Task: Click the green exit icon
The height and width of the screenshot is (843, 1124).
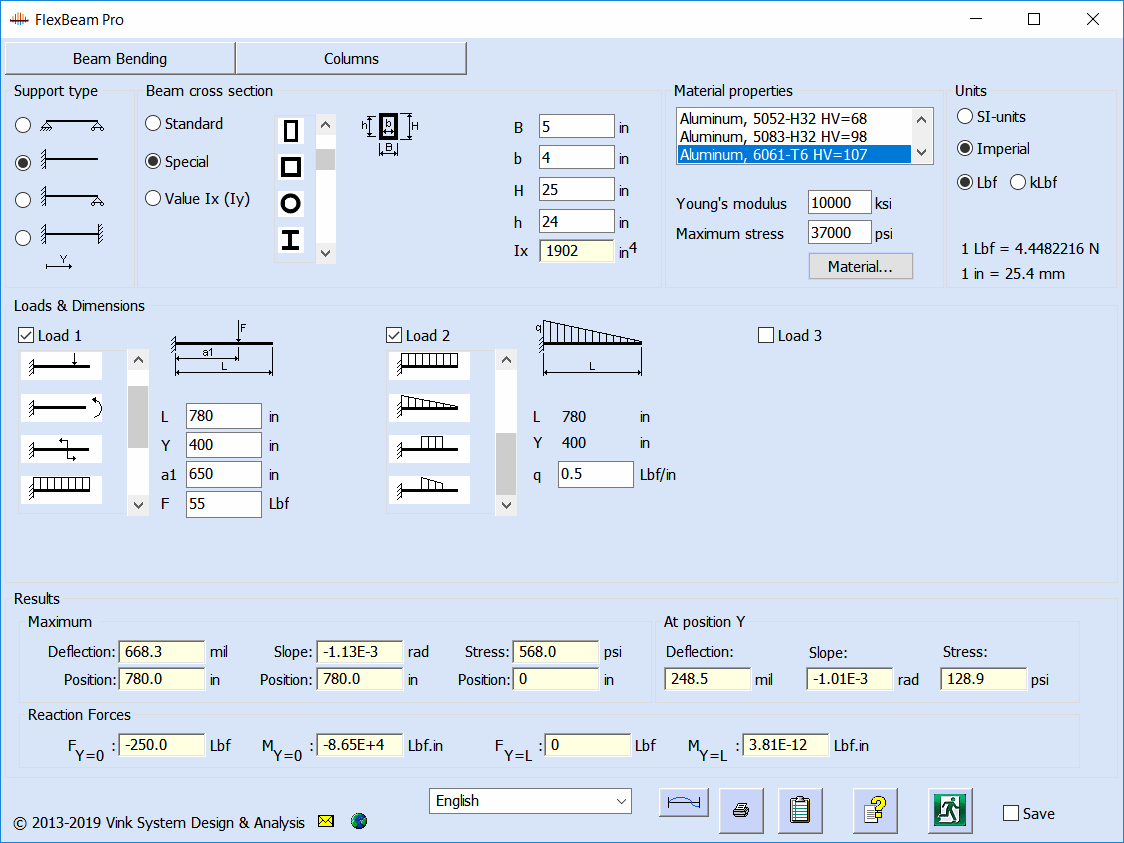Action: [951, 810]
